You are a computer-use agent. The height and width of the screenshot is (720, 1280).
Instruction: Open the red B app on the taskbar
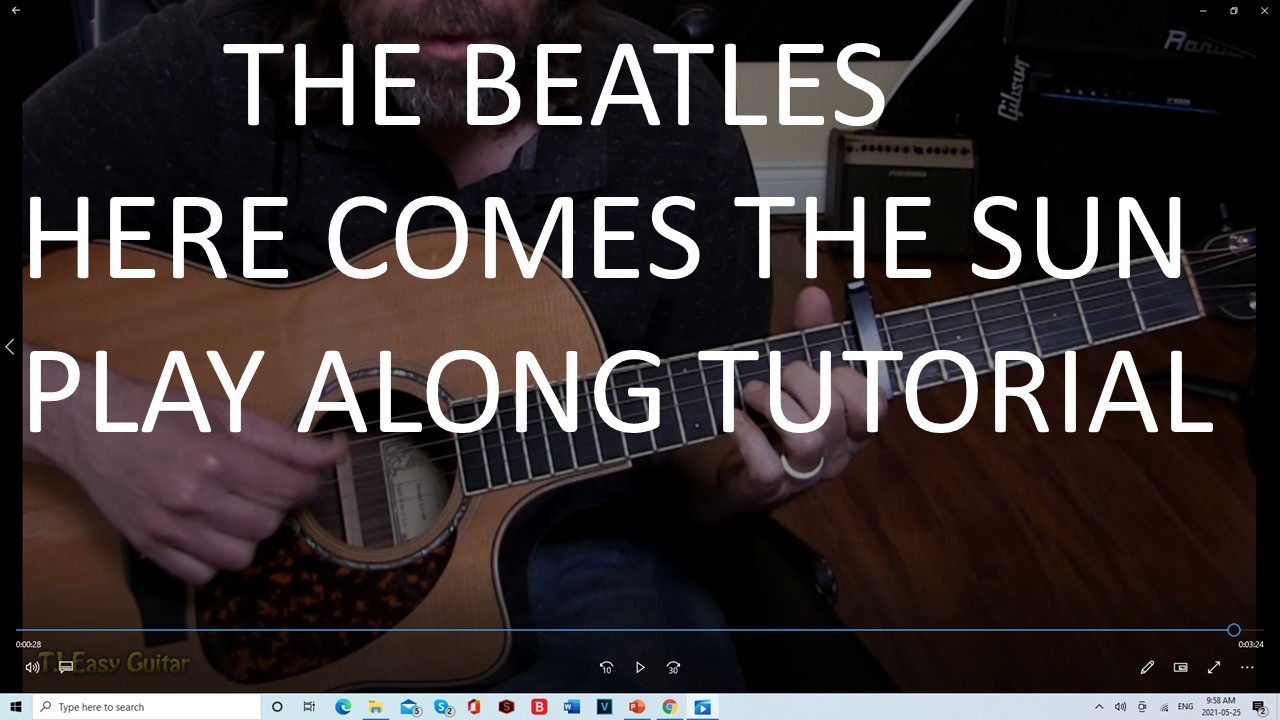point(540,707)
